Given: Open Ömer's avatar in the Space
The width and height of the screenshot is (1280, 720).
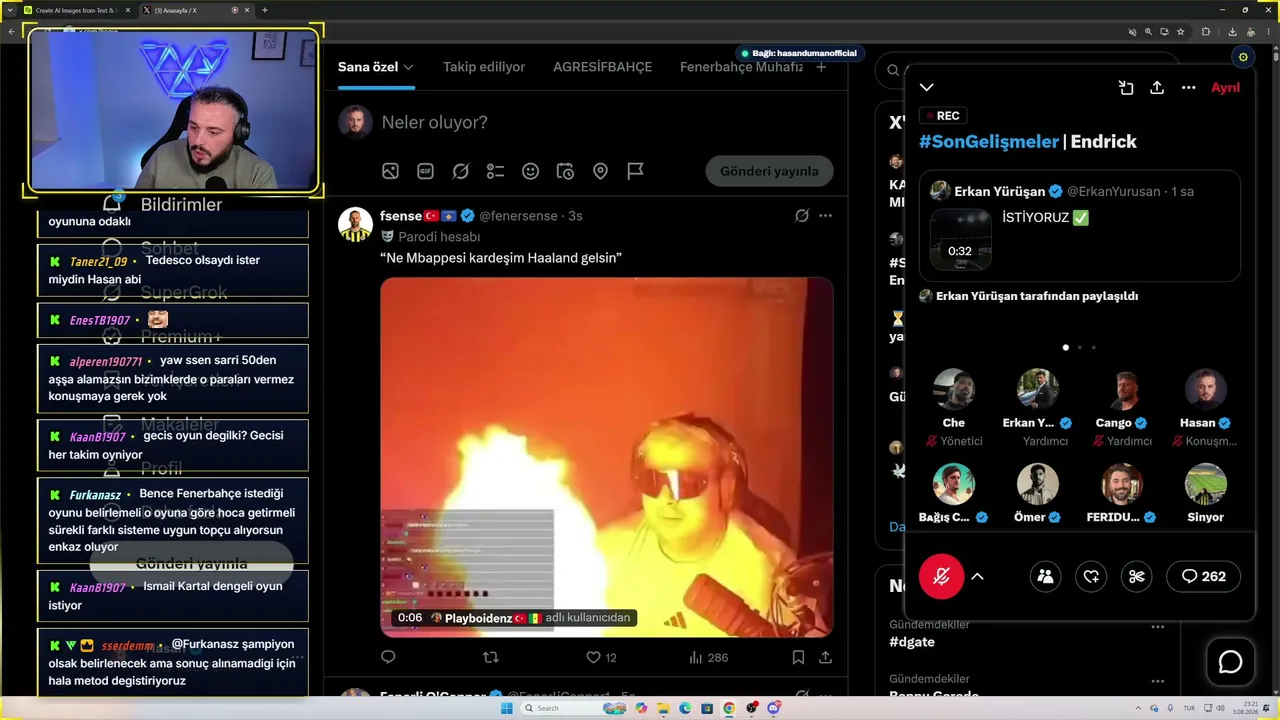Looking at the screenshot, I should coord(1038,484).
